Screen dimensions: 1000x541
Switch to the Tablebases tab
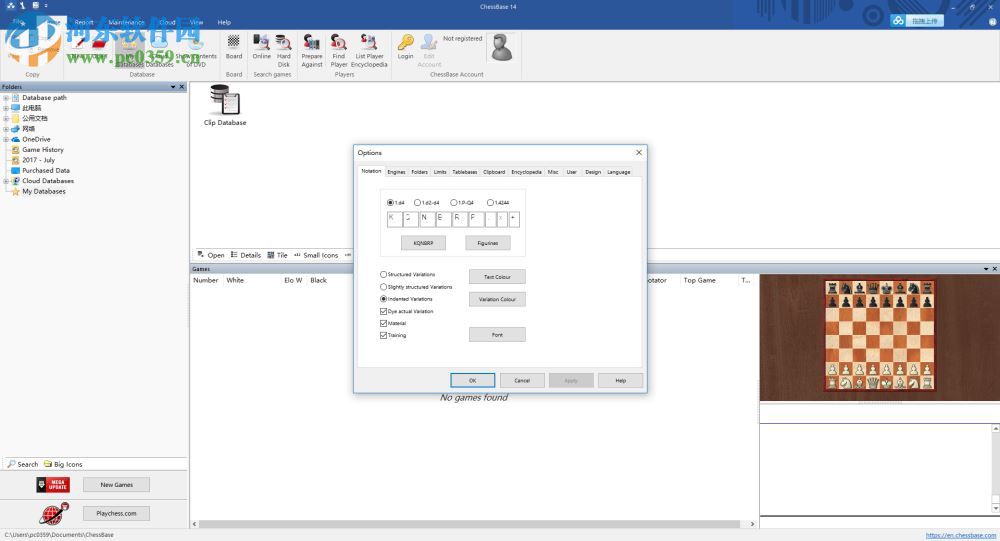point(464,172)
